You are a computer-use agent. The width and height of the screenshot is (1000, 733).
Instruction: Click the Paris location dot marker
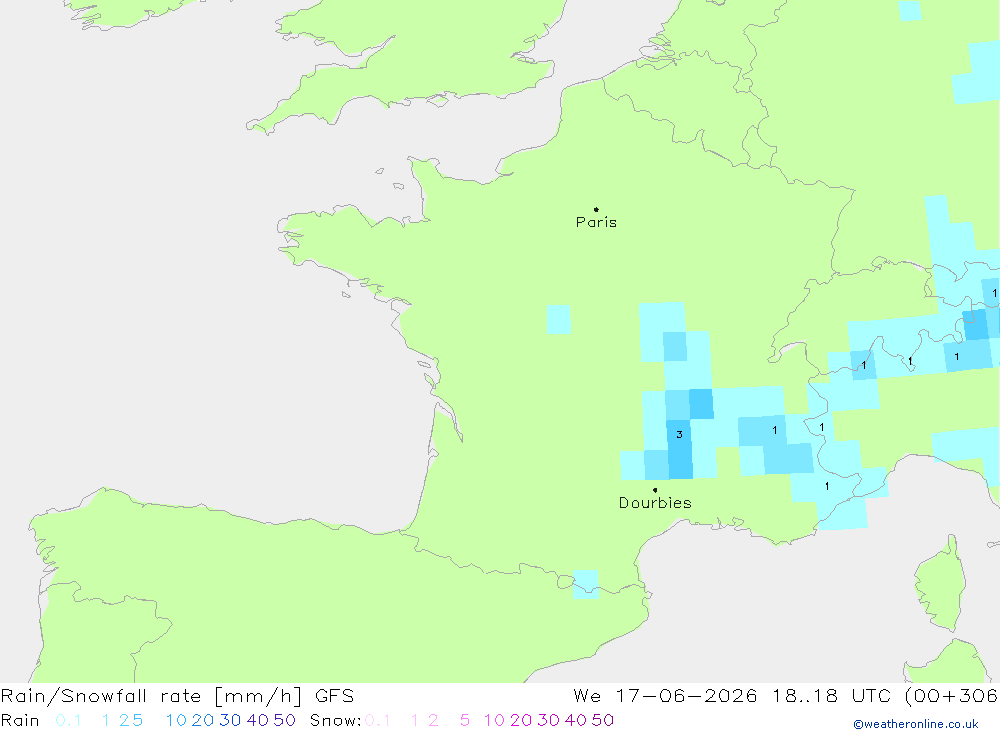596,209
